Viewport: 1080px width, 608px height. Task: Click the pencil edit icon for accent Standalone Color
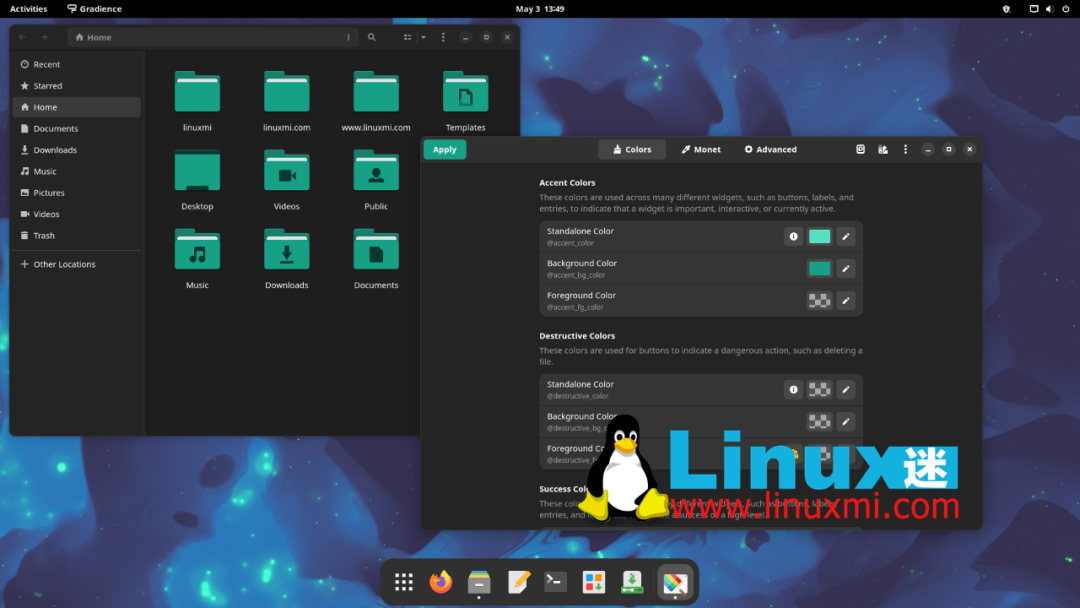(846, 237)
